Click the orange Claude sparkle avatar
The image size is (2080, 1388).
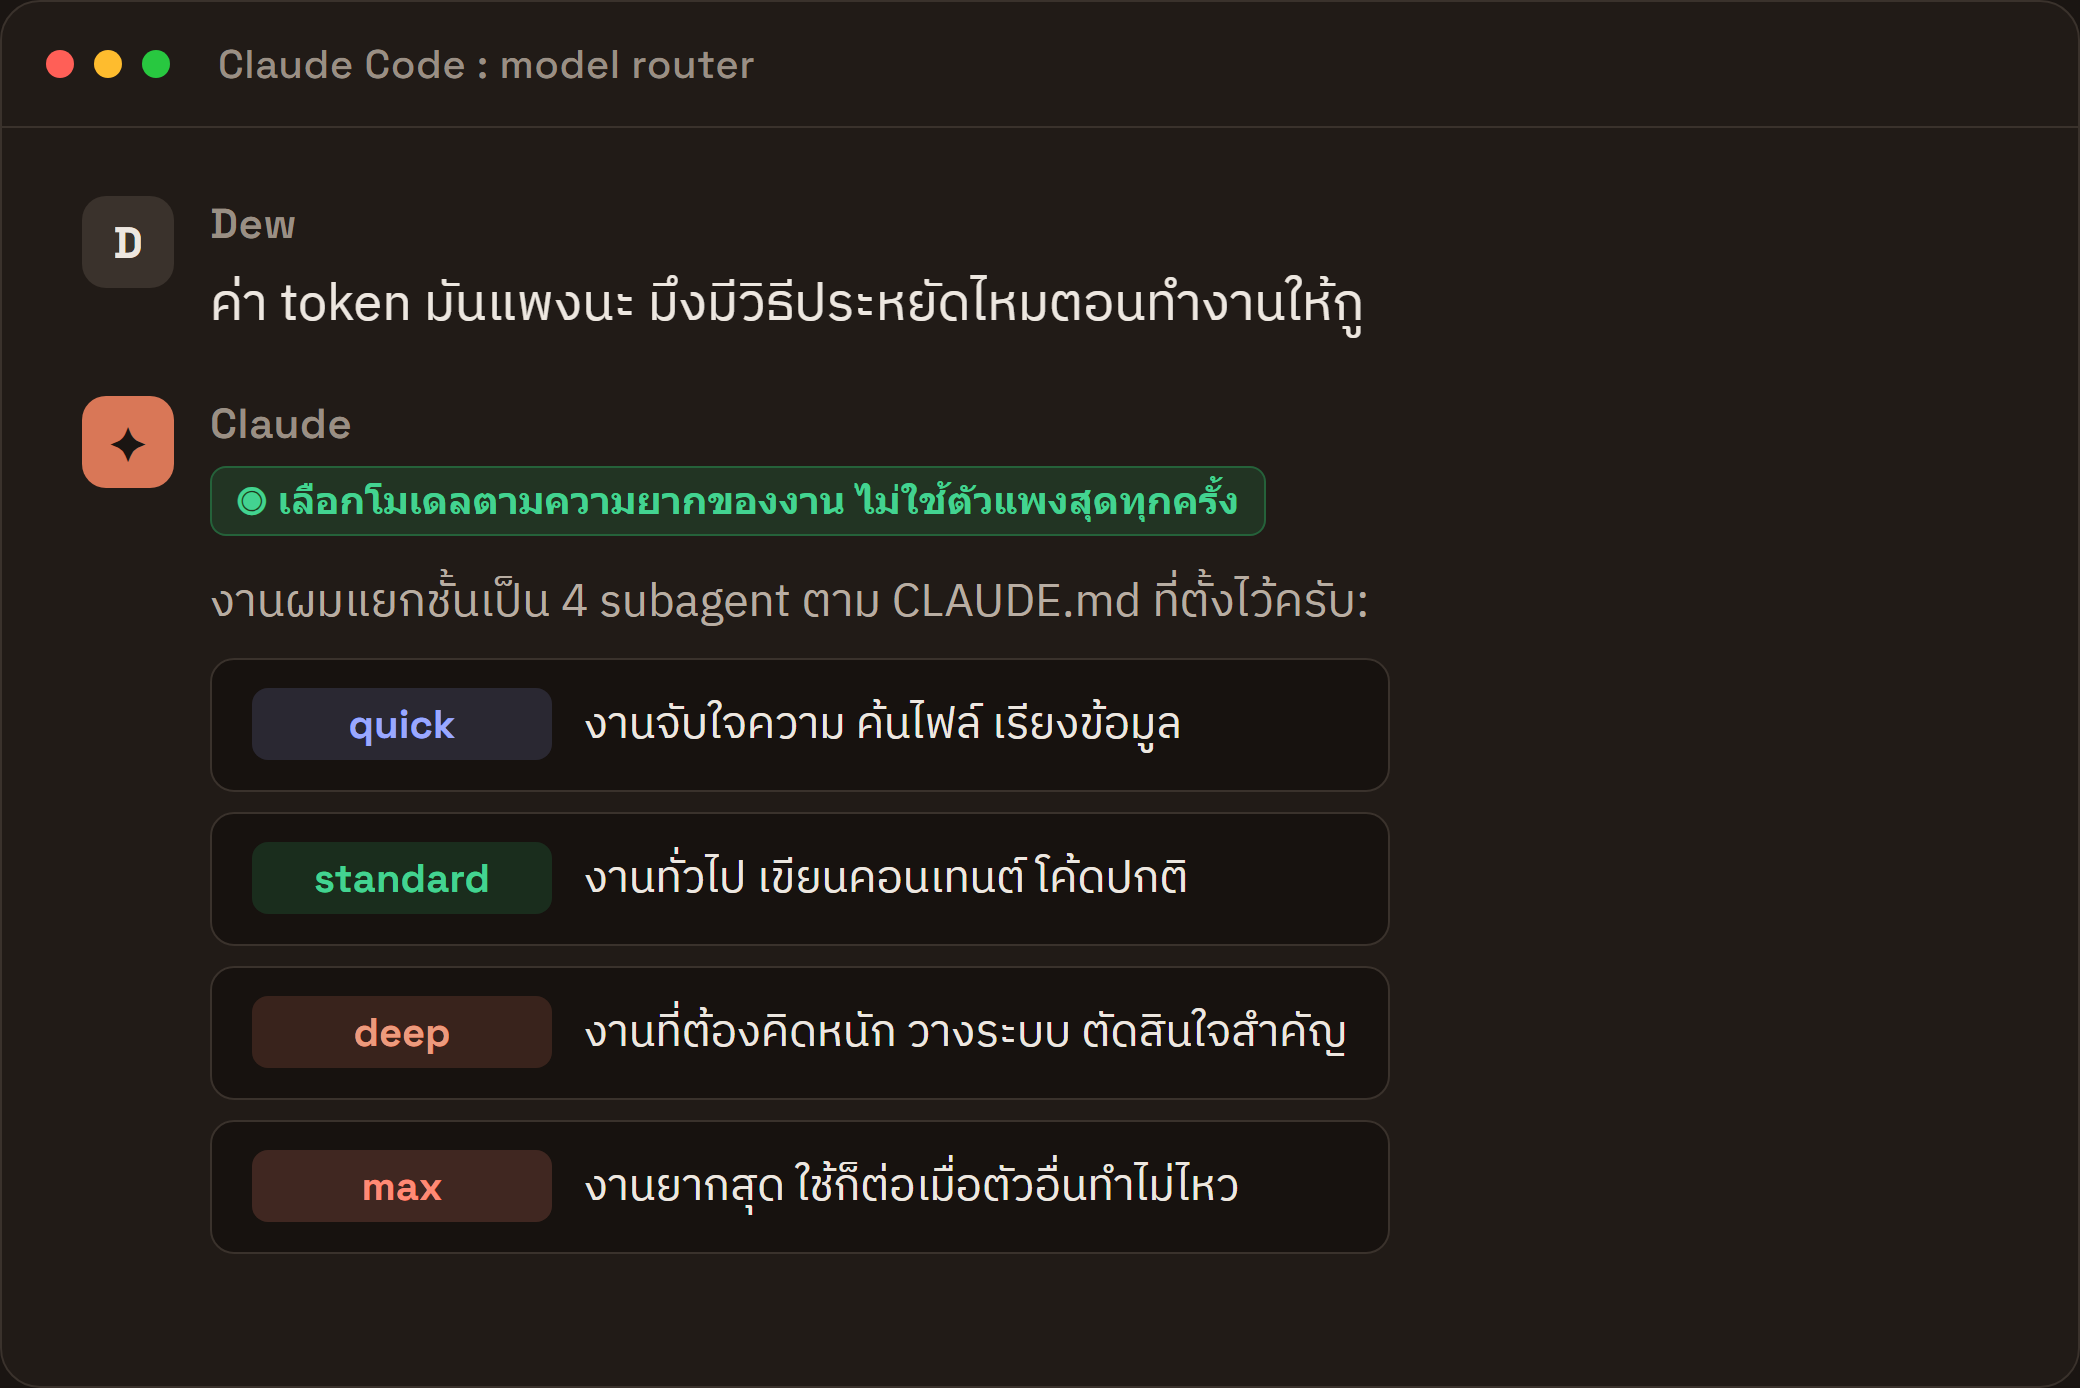click(128, 442)
